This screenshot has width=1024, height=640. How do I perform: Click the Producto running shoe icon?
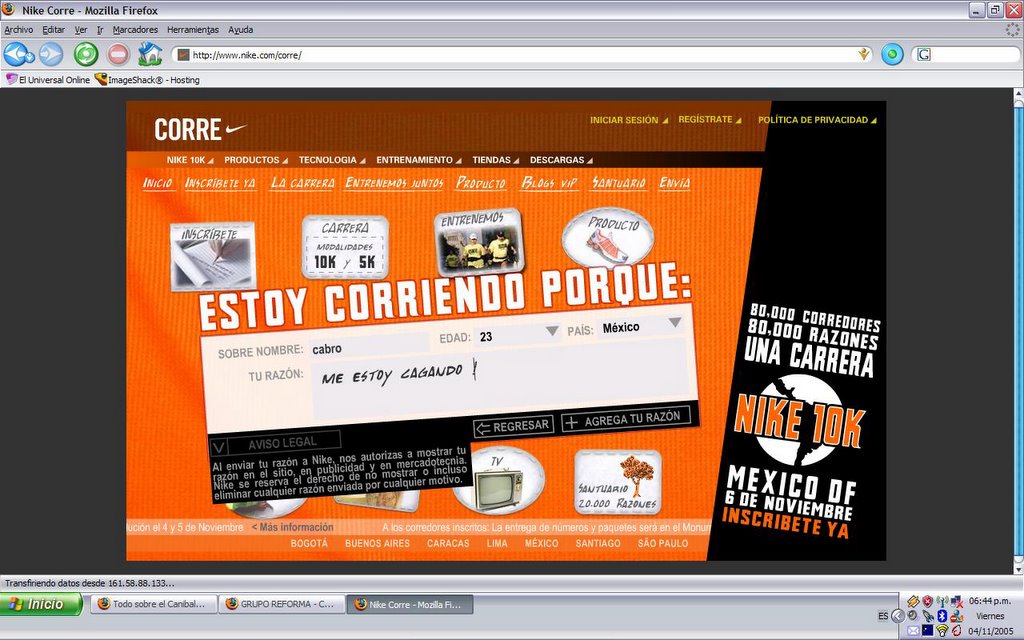(608, 239)
